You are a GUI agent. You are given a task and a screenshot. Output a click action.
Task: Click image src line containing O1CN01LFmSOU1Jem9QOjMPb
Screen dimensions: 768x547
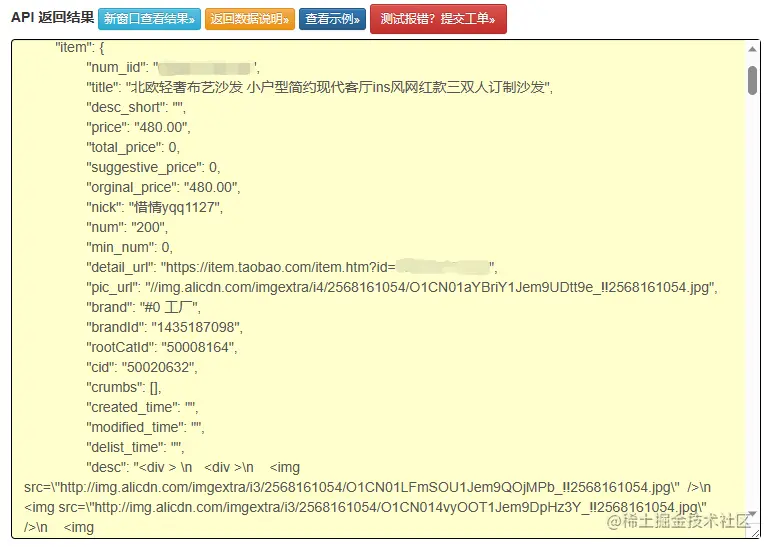pos(367,487)
